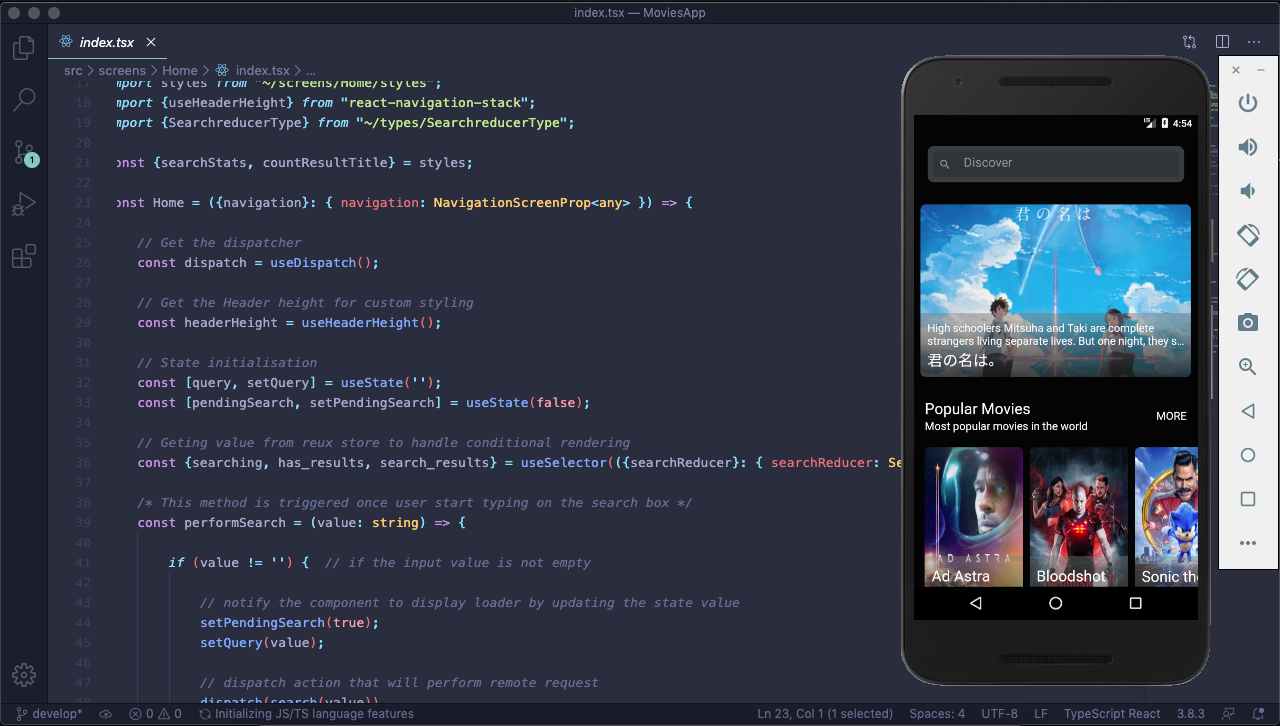This screenshot has height=726, width=1280.
Task: Open the feedback icon in status bar
Action: point(1230,714)
